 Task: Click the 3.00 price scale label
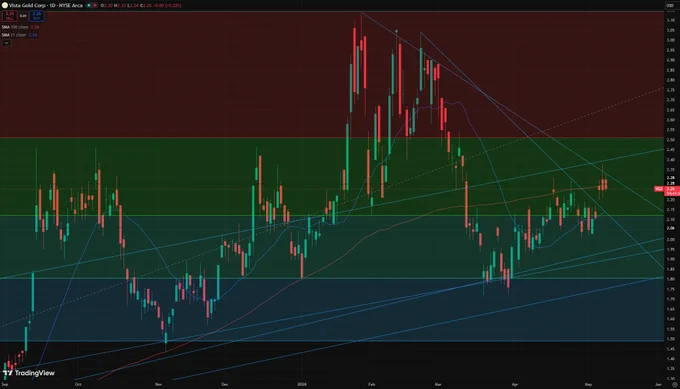pyautogui.click(x=670, y=40)
